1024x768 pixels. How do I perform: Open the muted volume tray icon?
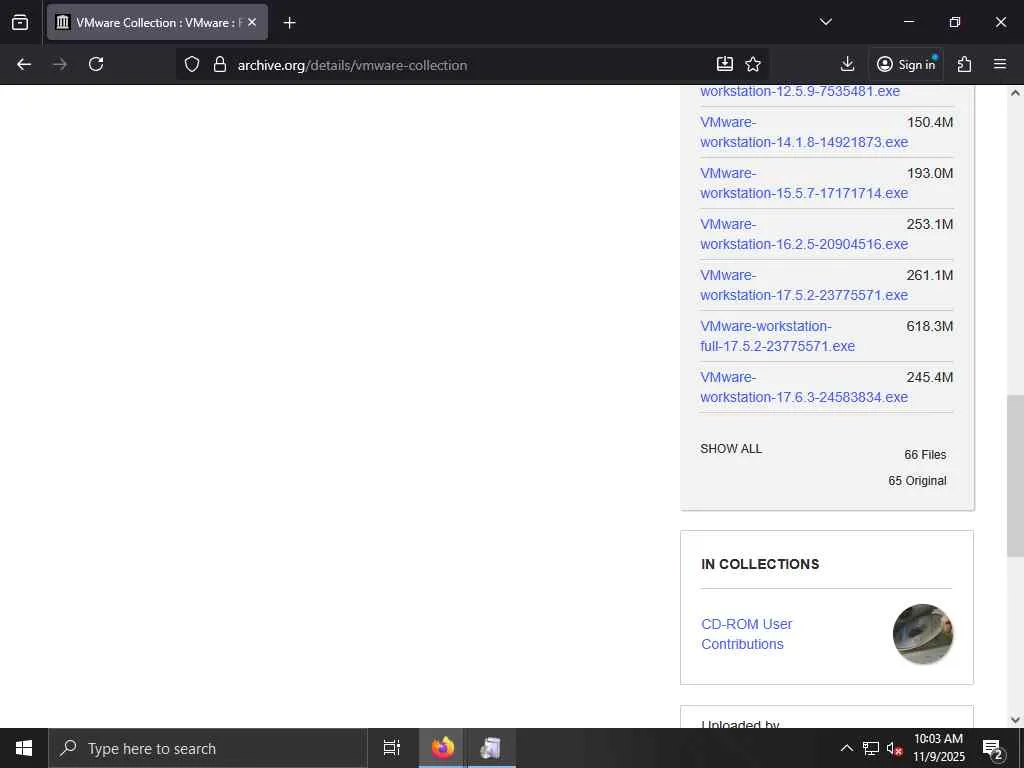pyautogui.click(x=894, y=748)
